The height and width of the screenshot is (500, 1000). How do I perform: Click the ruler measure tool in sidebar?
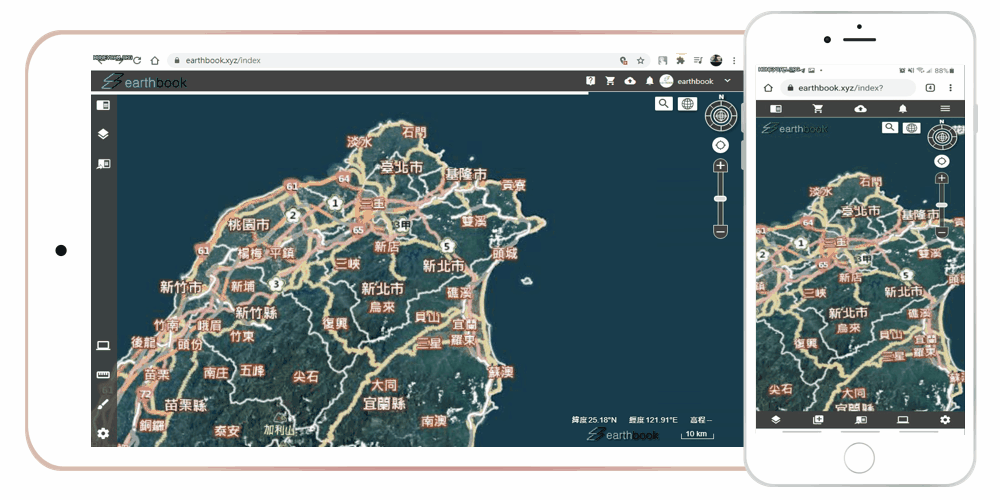[x=103, y=375]
